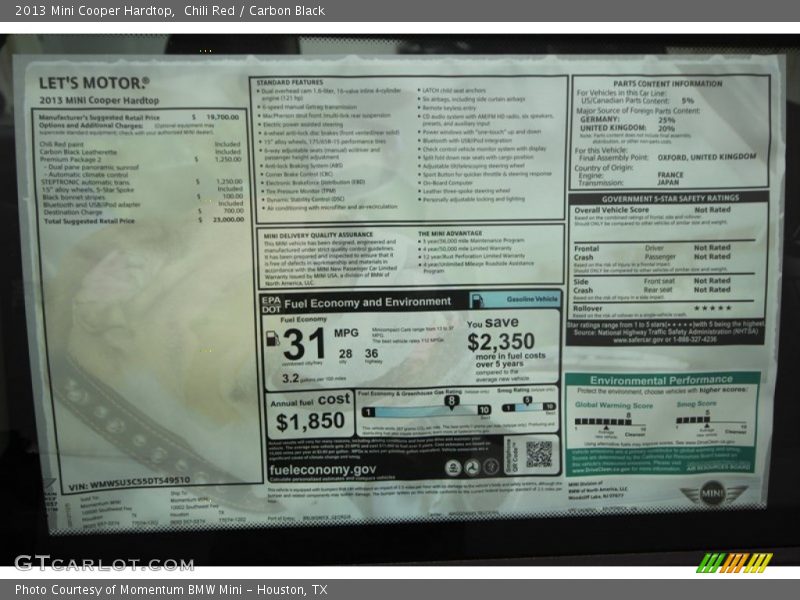This screenshot has height=600, width=800.
Task: Click the 'GERMANY: 25%' parts content line
Action: click(x=628, y=119)
